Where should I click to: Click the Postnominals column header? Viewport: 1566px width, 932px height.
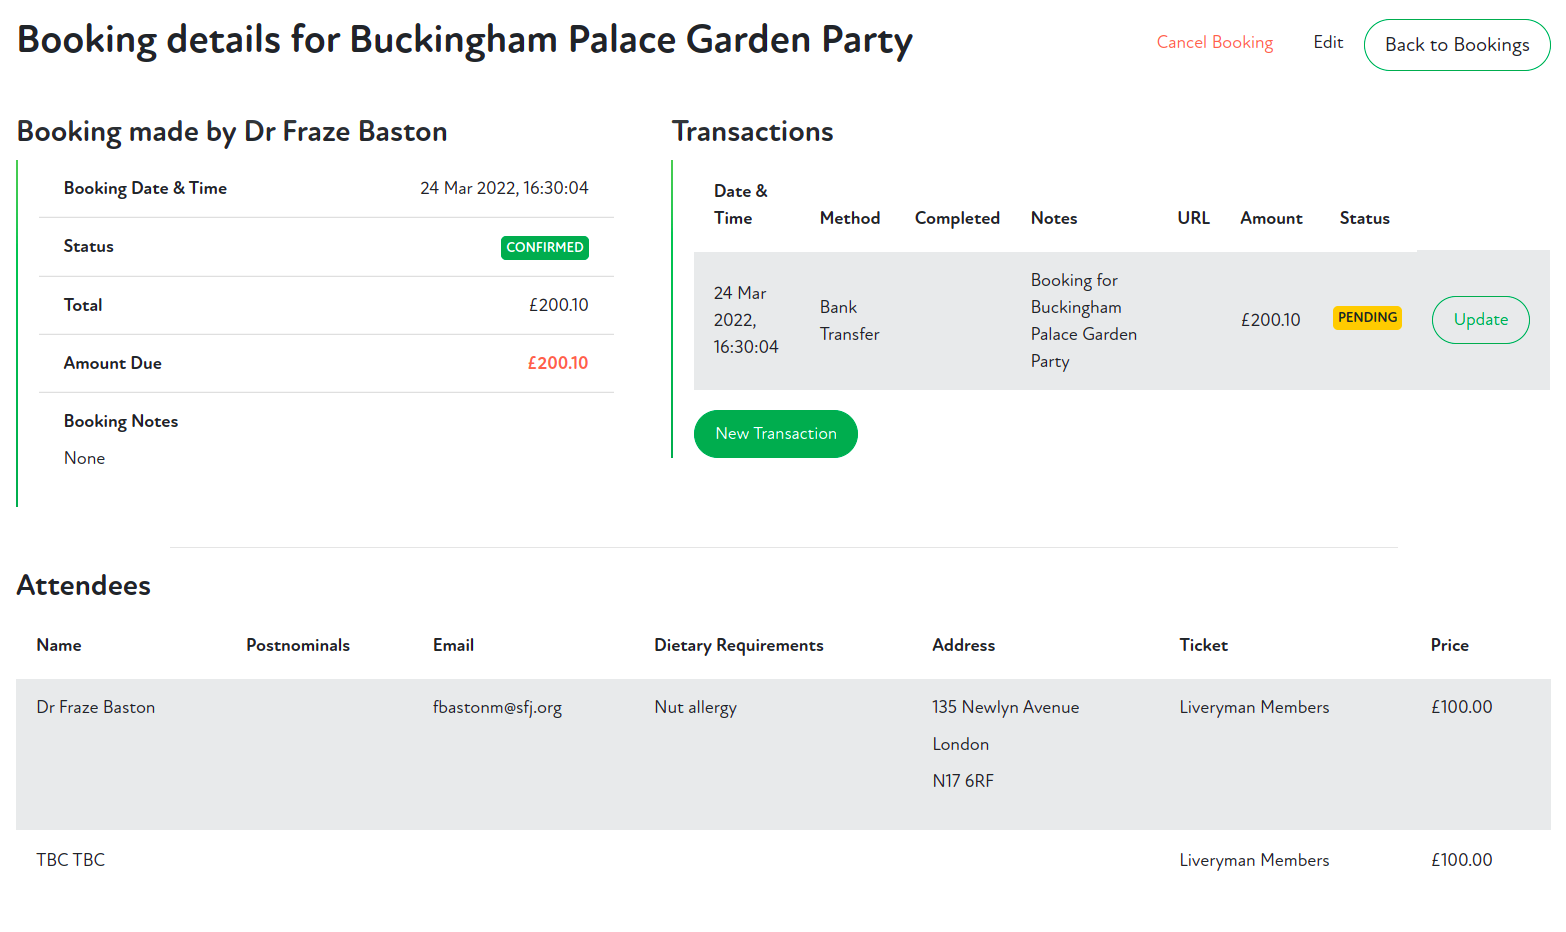click(x=298, y=645)
